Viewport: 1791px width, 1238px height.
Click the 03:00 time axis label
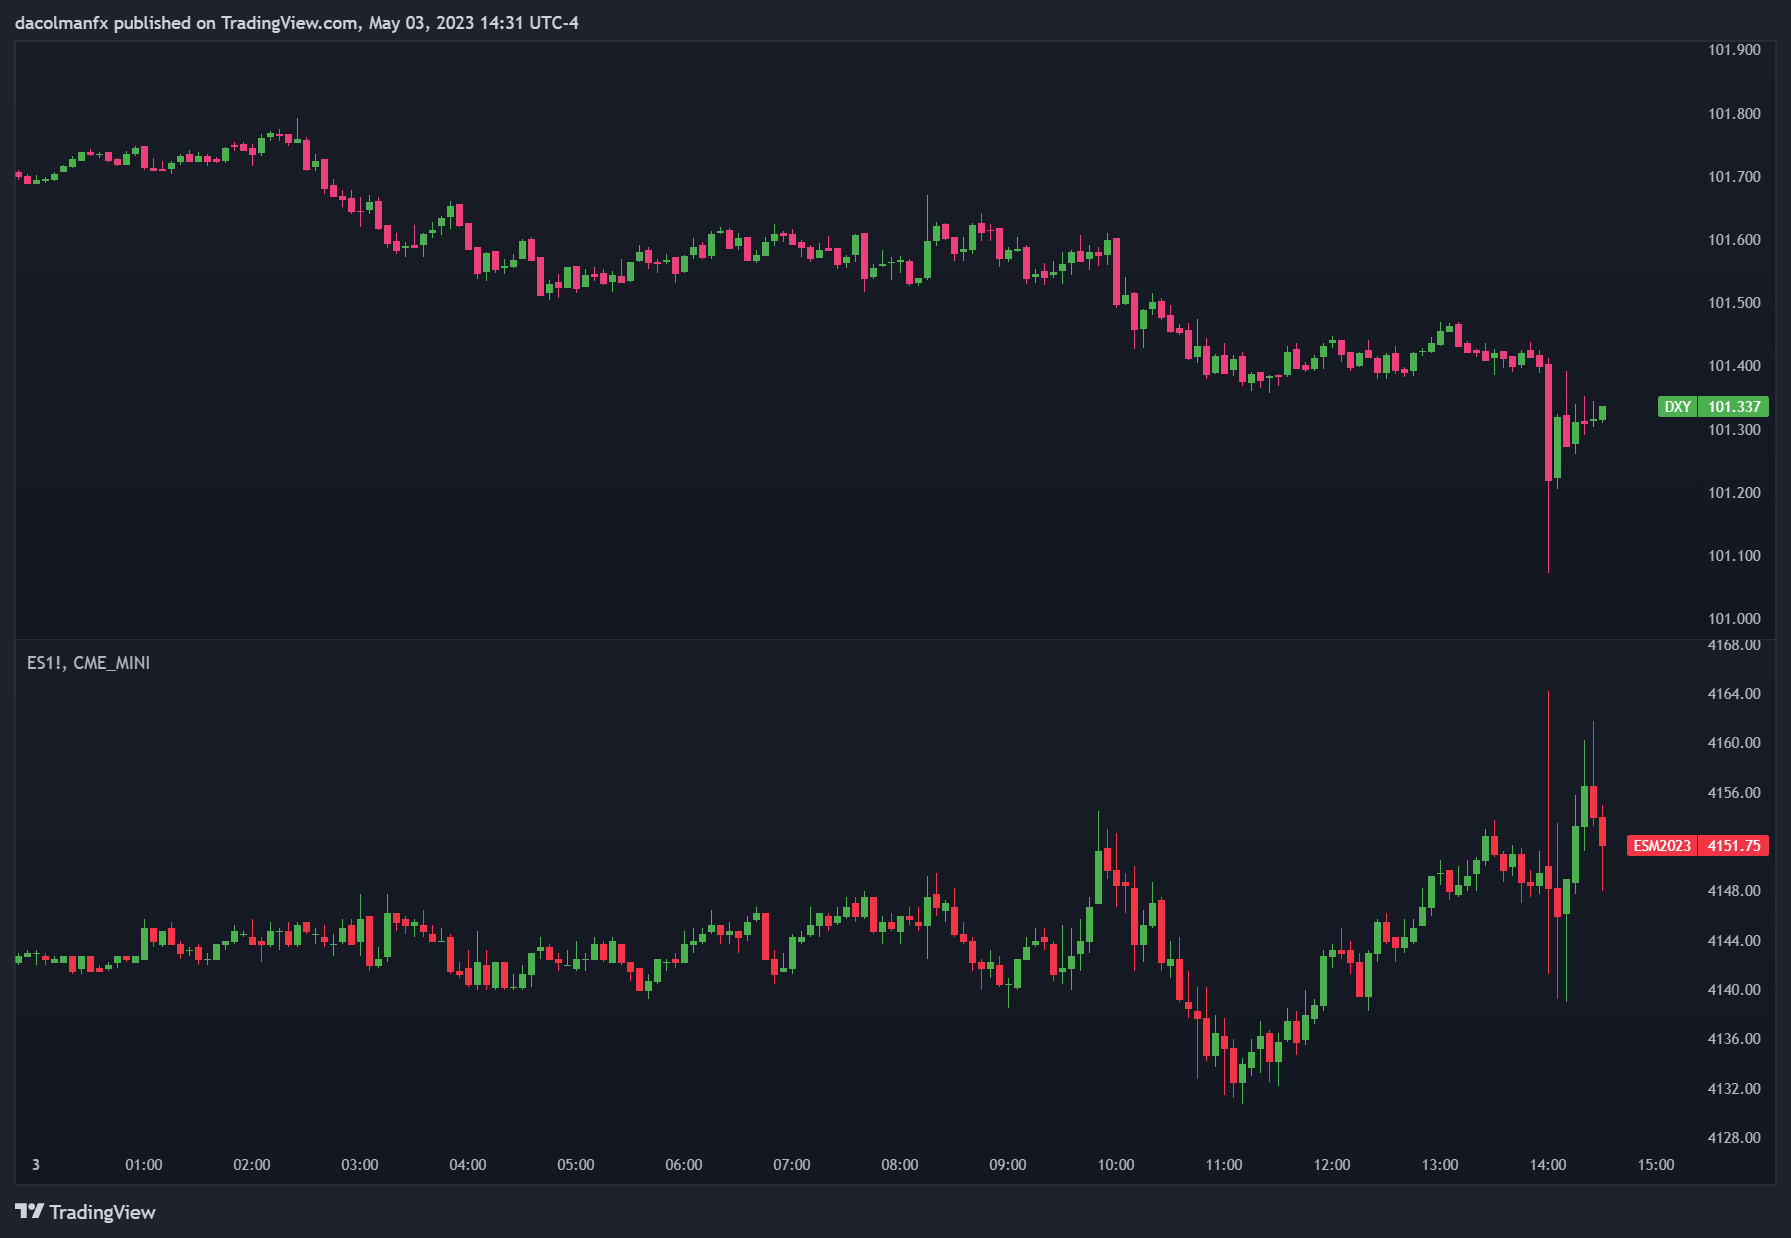(360, 1165)
